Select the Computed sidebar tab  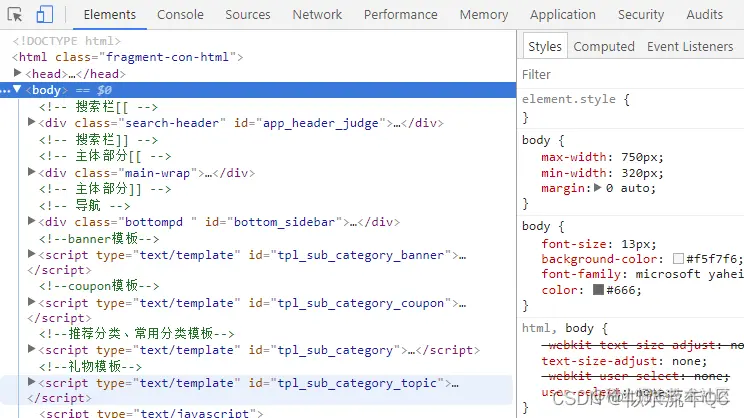pyautogui.click(x=604, y=46)
